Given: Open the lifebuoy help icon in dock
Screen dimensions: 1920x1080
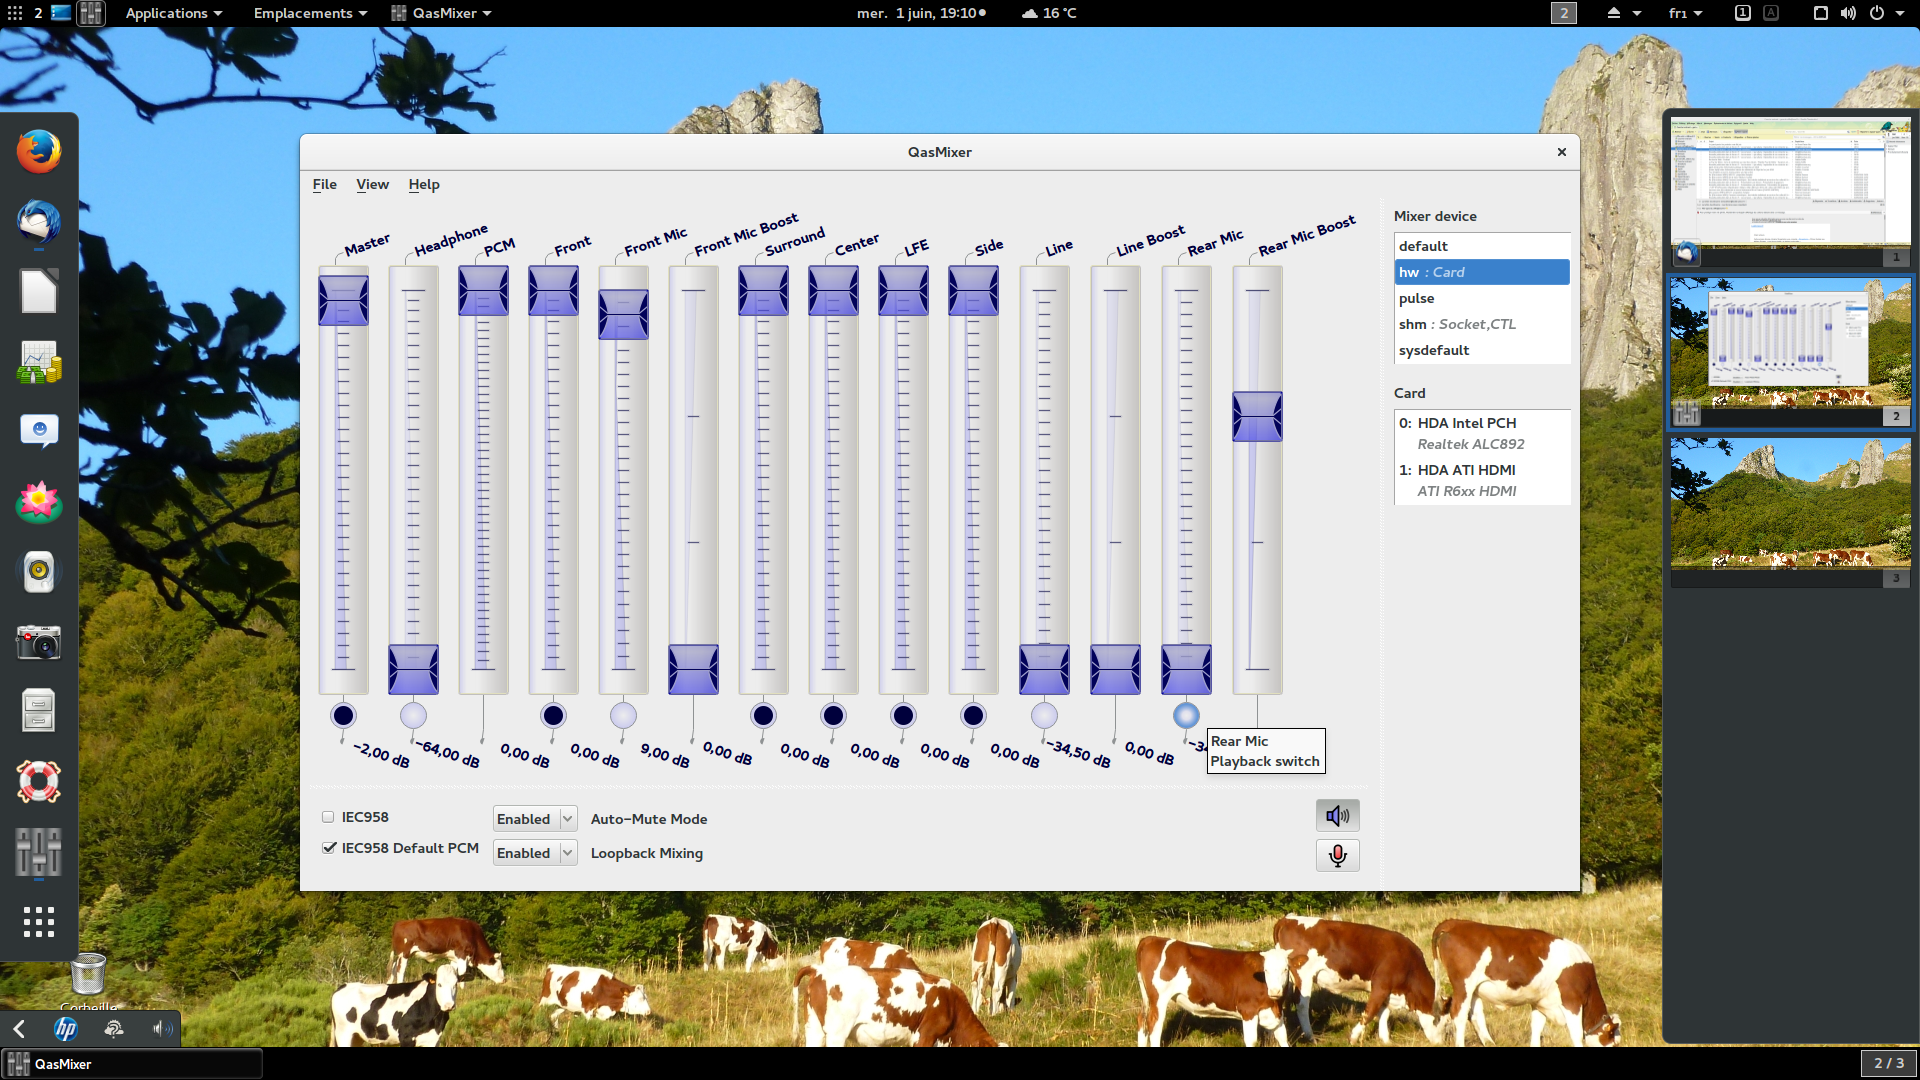Looking at the screenshot, I should 39,782.
